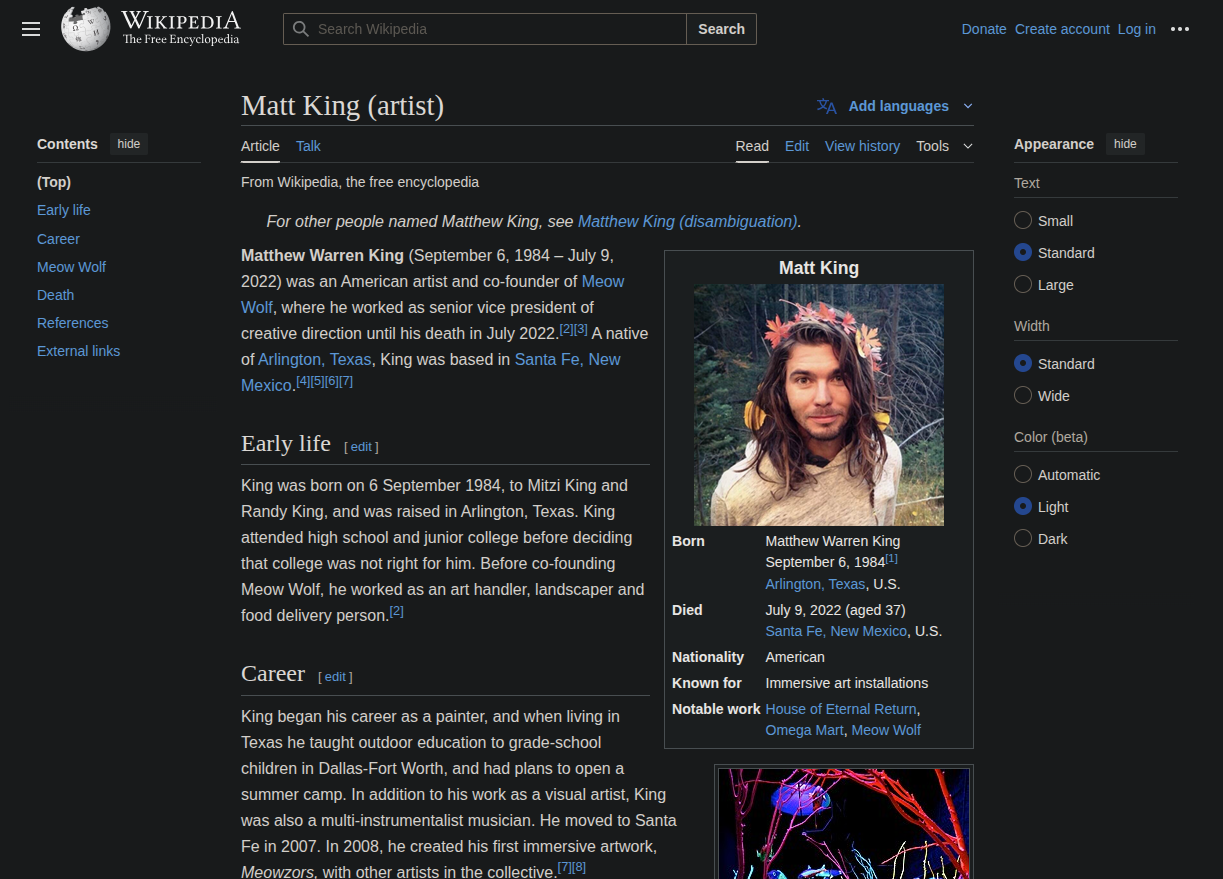Open House of Eternal Return link
Screen dimensions: 1223x879
(841, 709)
